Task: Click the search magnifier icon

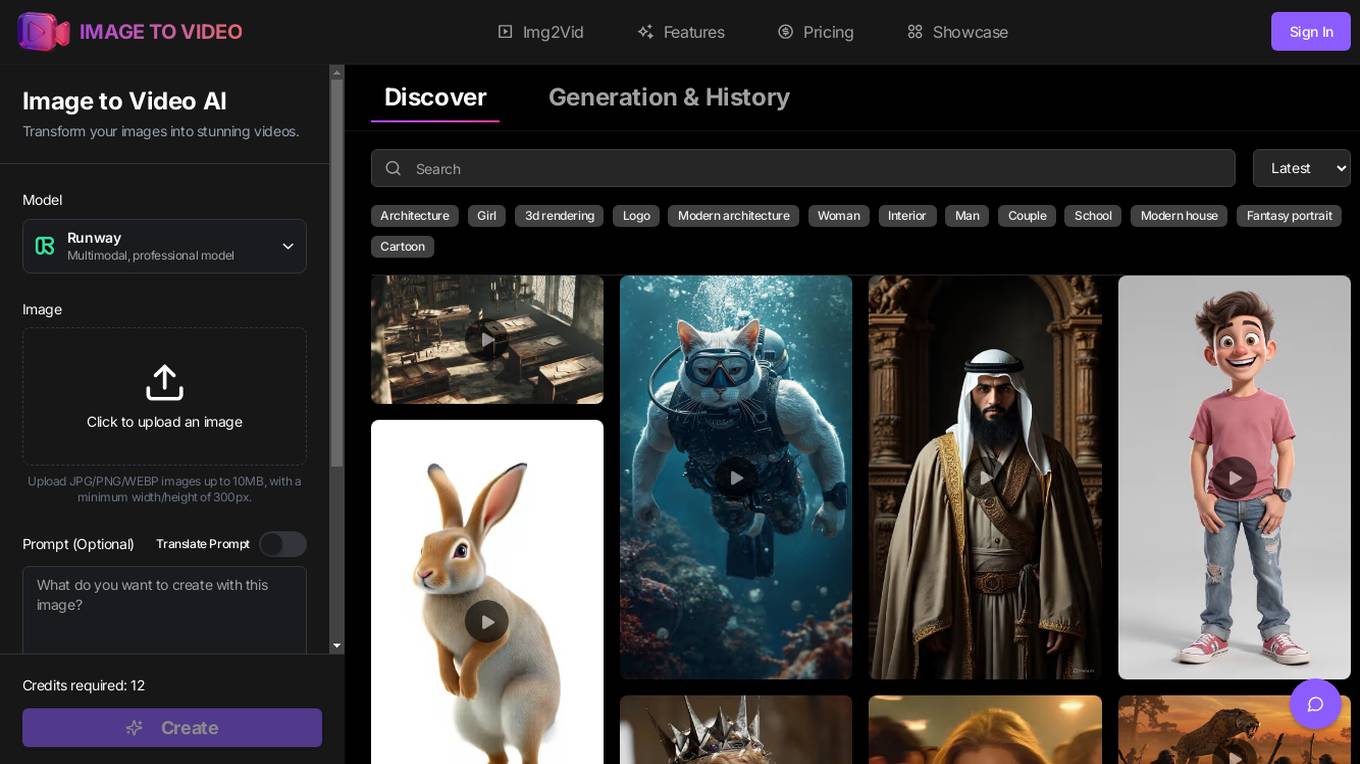Action: 393,168
